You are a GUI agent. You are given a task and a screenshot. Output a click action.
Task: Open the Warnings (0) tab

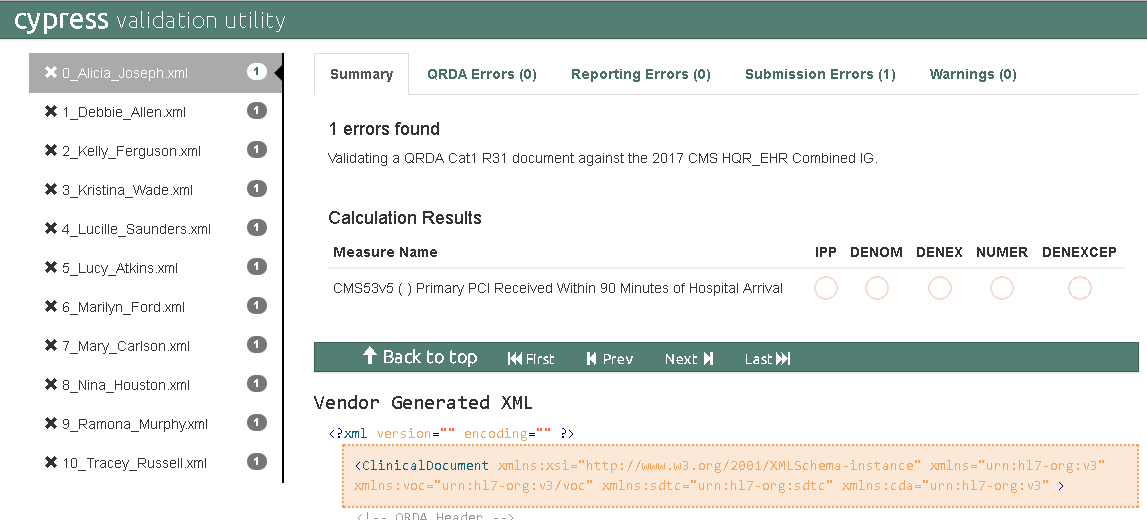tap(973, 74)
